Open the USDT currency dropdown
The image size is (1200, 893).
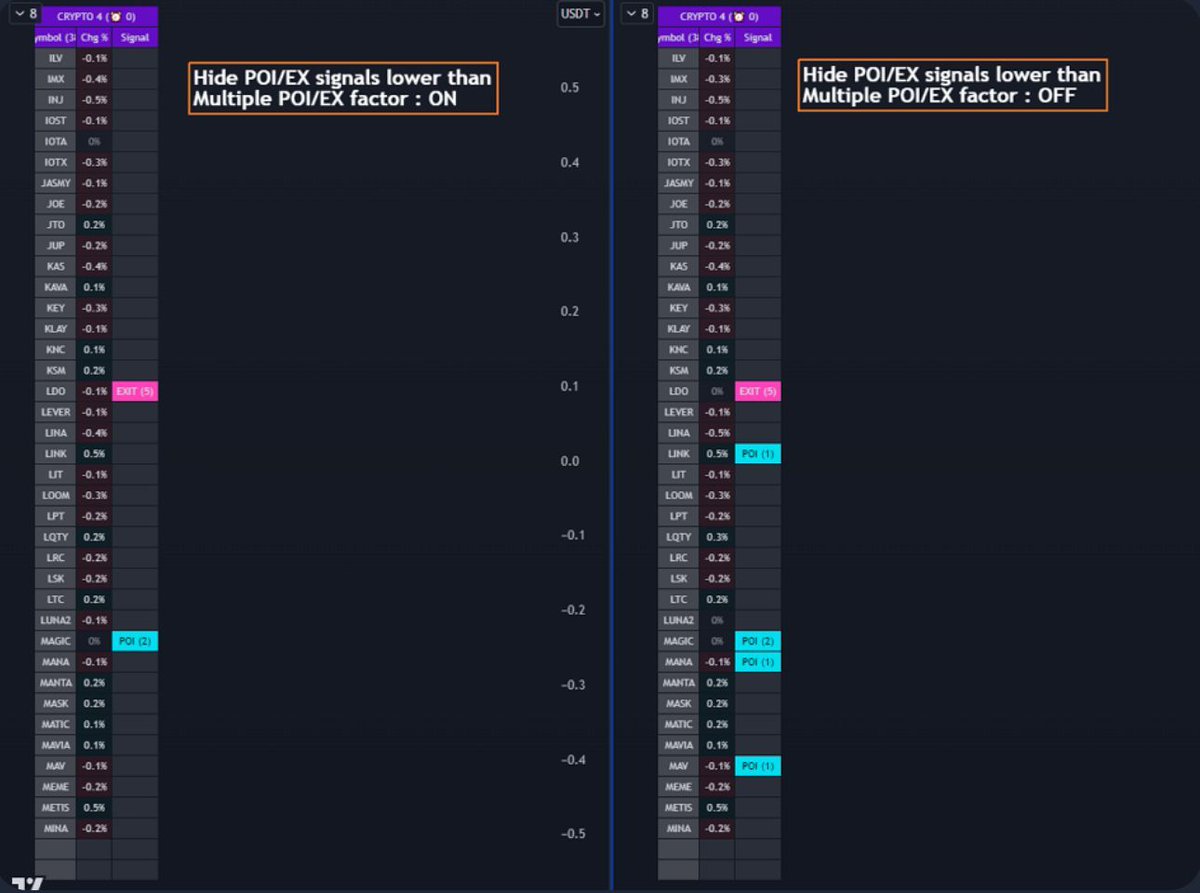pyautogui.click(x=580, y=14)
